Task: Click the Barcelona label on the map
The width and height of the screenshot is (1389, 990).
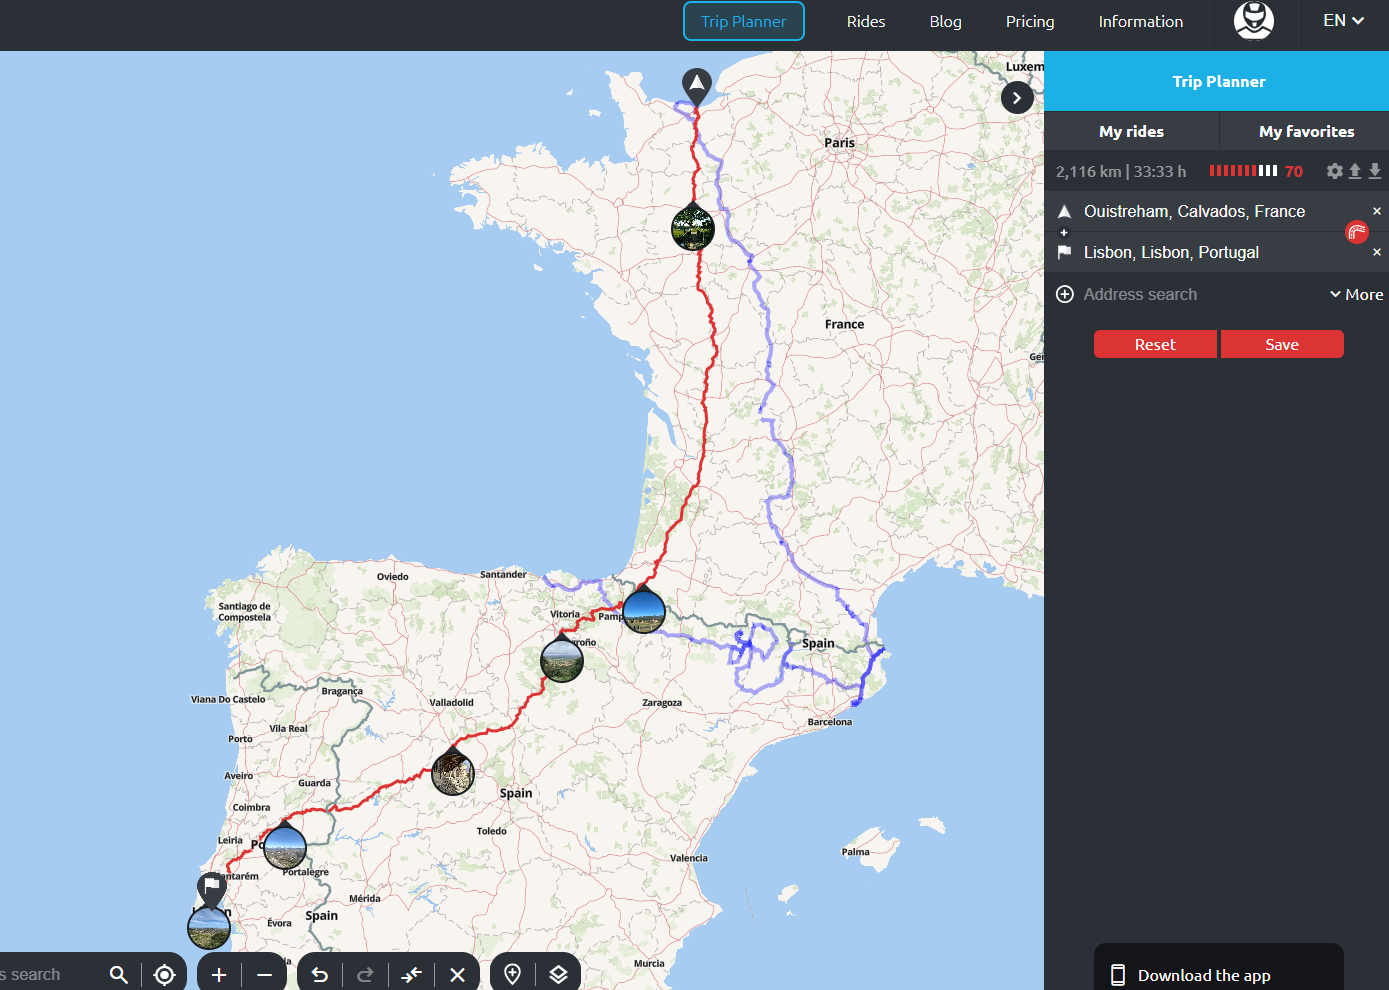Action: 830,721
